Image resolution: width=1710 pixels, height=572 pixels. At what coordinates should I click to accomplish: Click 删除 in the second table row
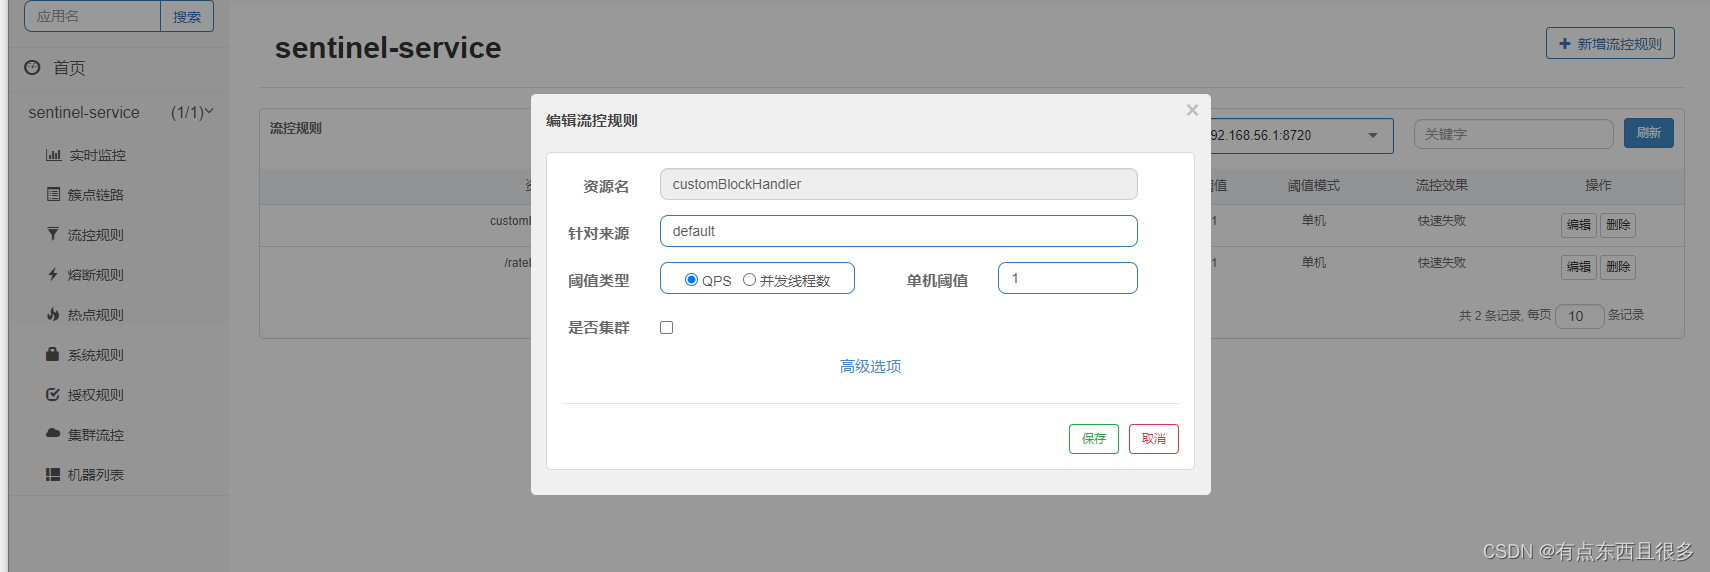click(x=1618, y=267)
